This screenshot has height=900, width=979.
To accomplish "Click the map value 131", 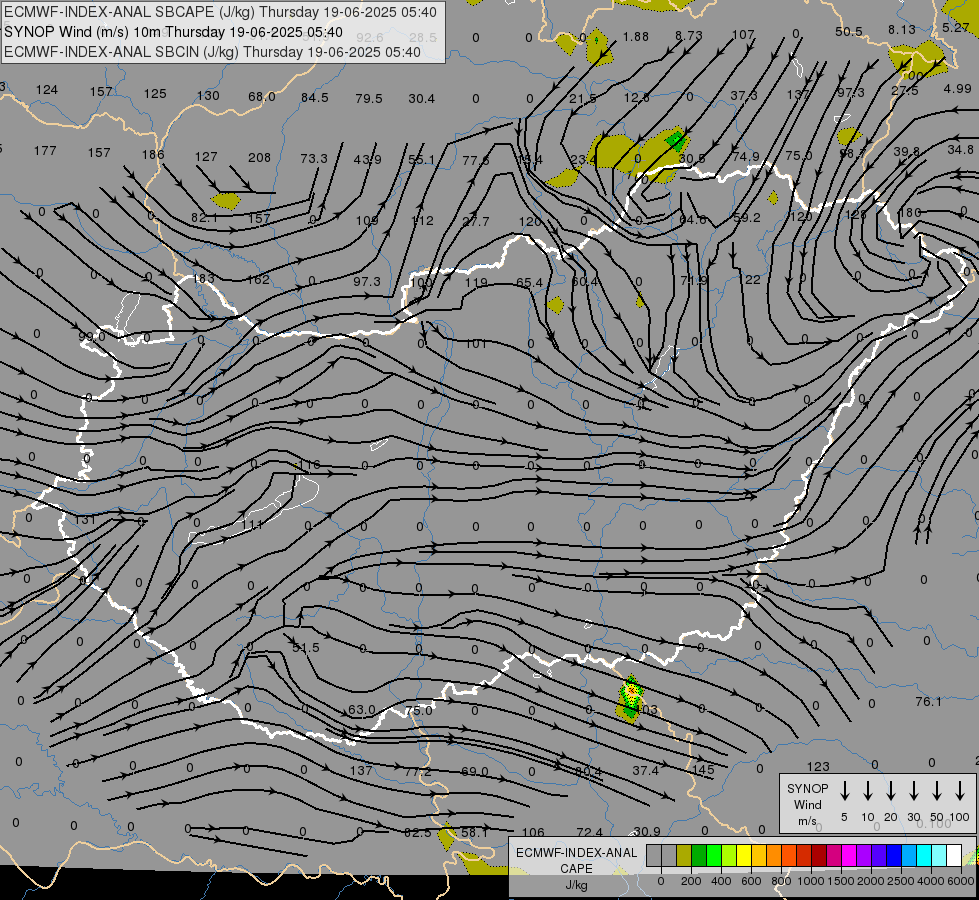I will pos(85,519).
